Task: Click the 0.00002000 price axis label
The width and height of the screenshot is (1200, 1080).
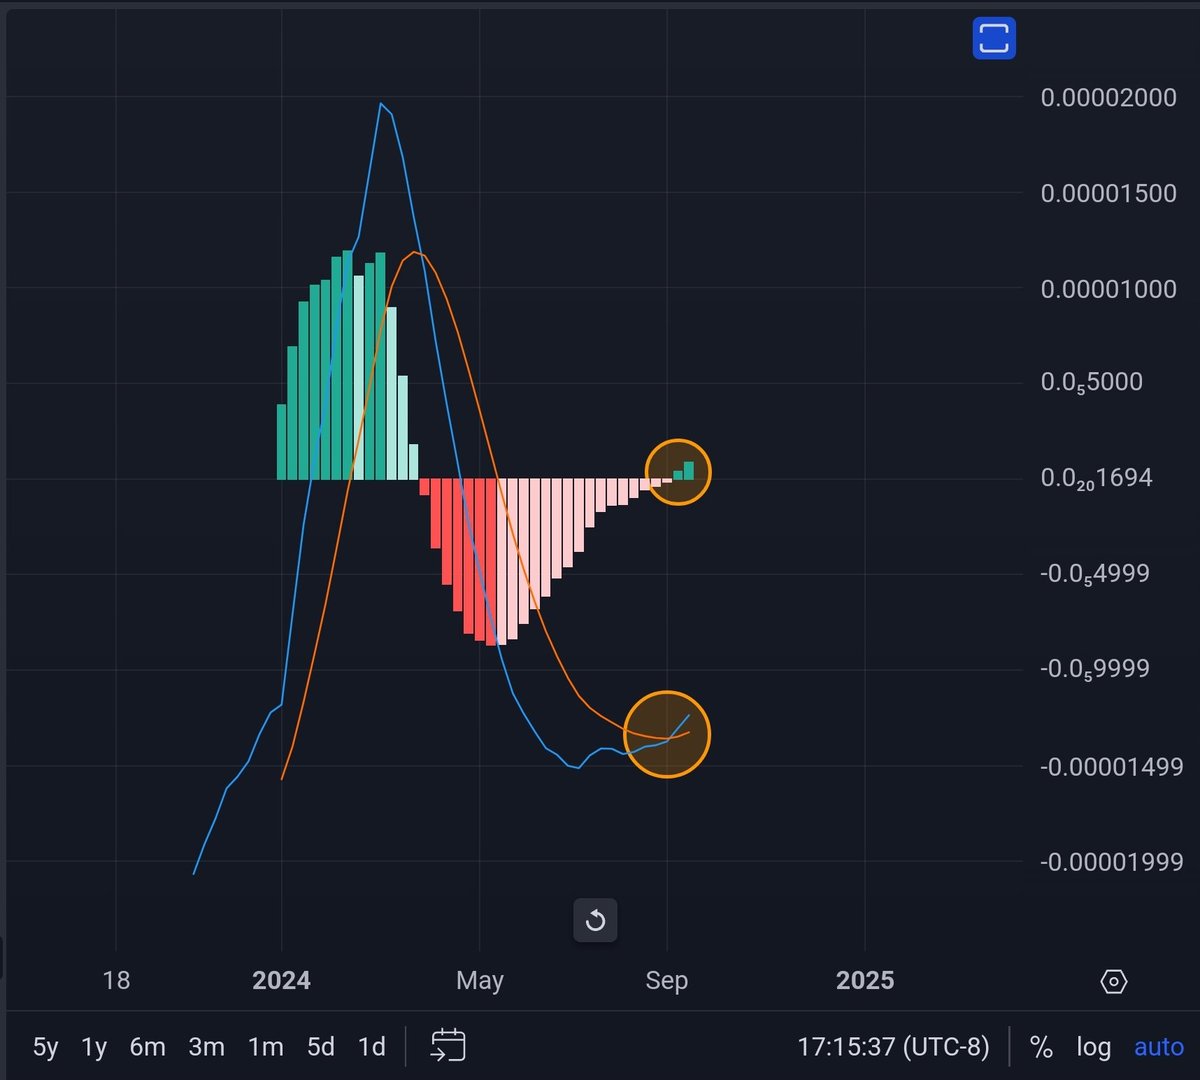Action: coord(1108,98)
